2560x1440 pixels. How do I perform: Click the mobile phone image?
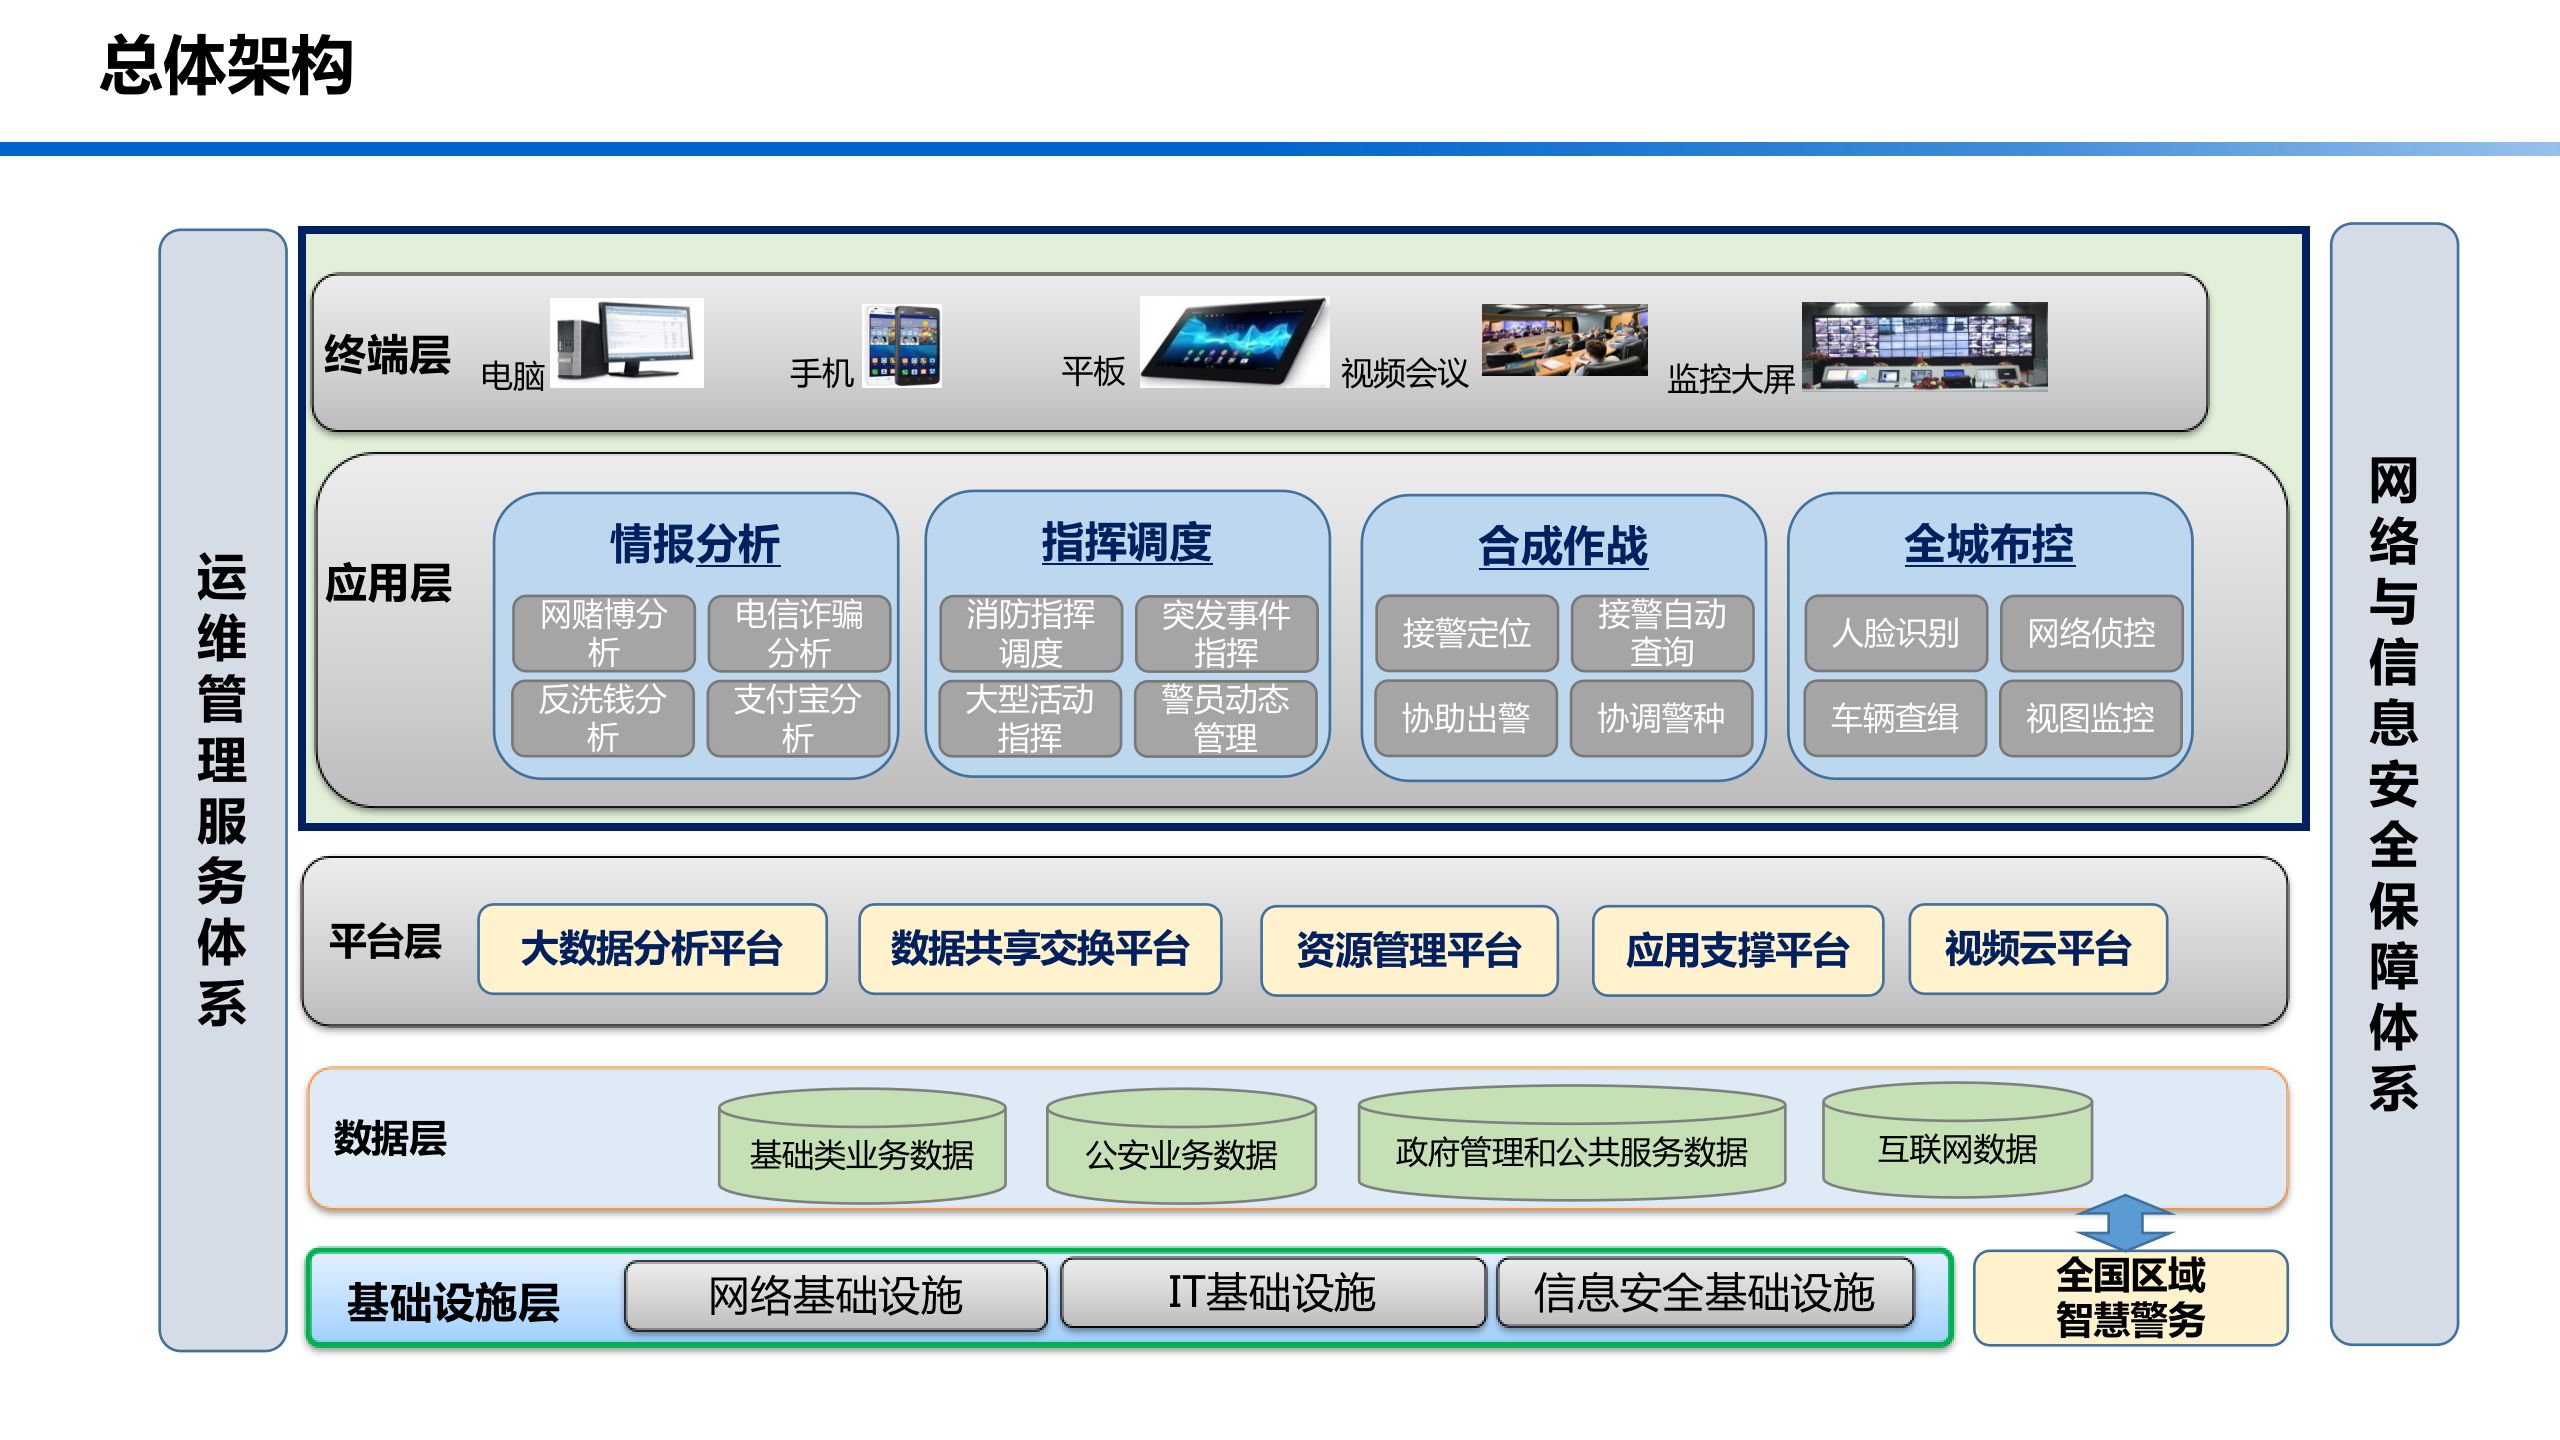[x=902, y=346]
